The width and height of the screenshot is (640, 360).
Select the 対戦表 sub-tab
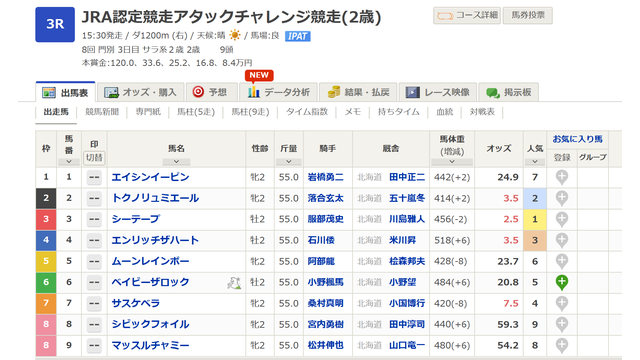(482, 112)
